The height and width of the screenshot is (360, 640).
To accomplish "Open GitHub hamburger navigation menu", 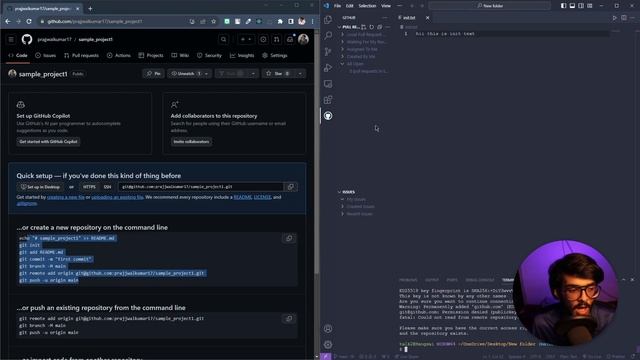I will (11, 39).
